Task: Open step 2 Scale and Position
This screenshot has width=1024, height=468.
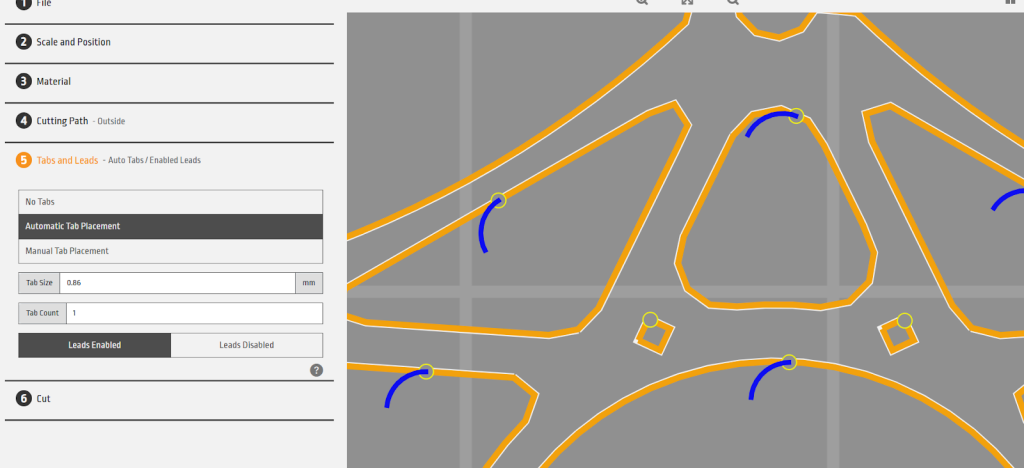Action: coord(169,42)
